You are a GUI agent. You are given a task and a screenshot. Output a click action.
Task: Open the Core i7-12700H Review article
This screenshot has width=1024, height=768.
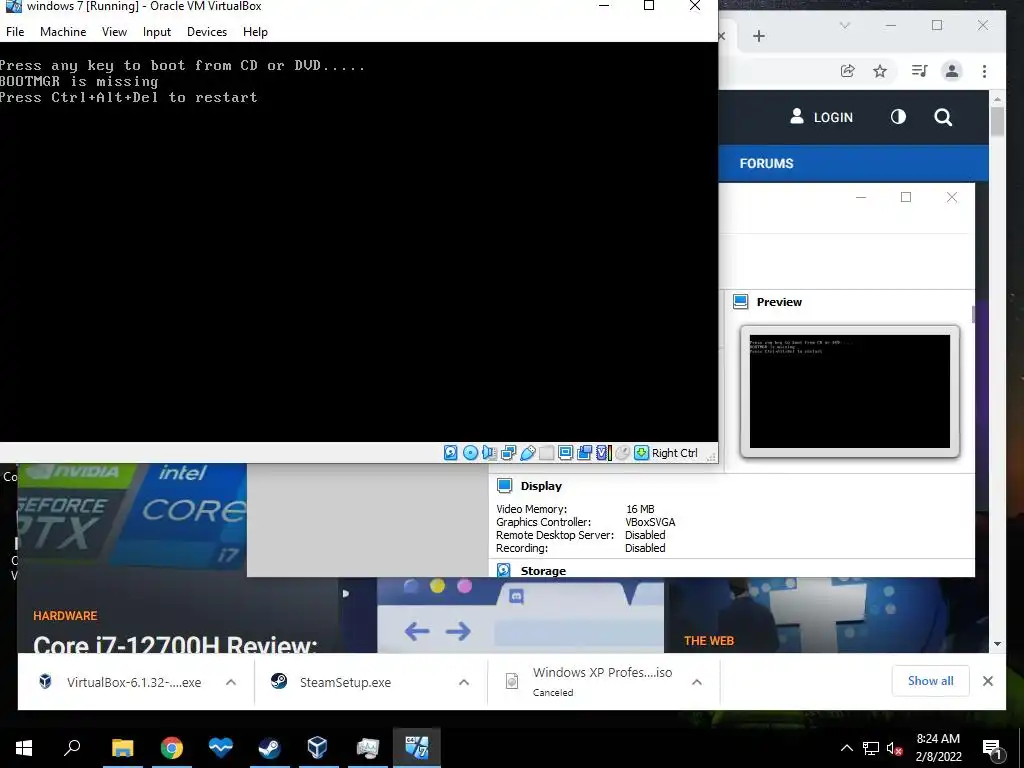175,645
